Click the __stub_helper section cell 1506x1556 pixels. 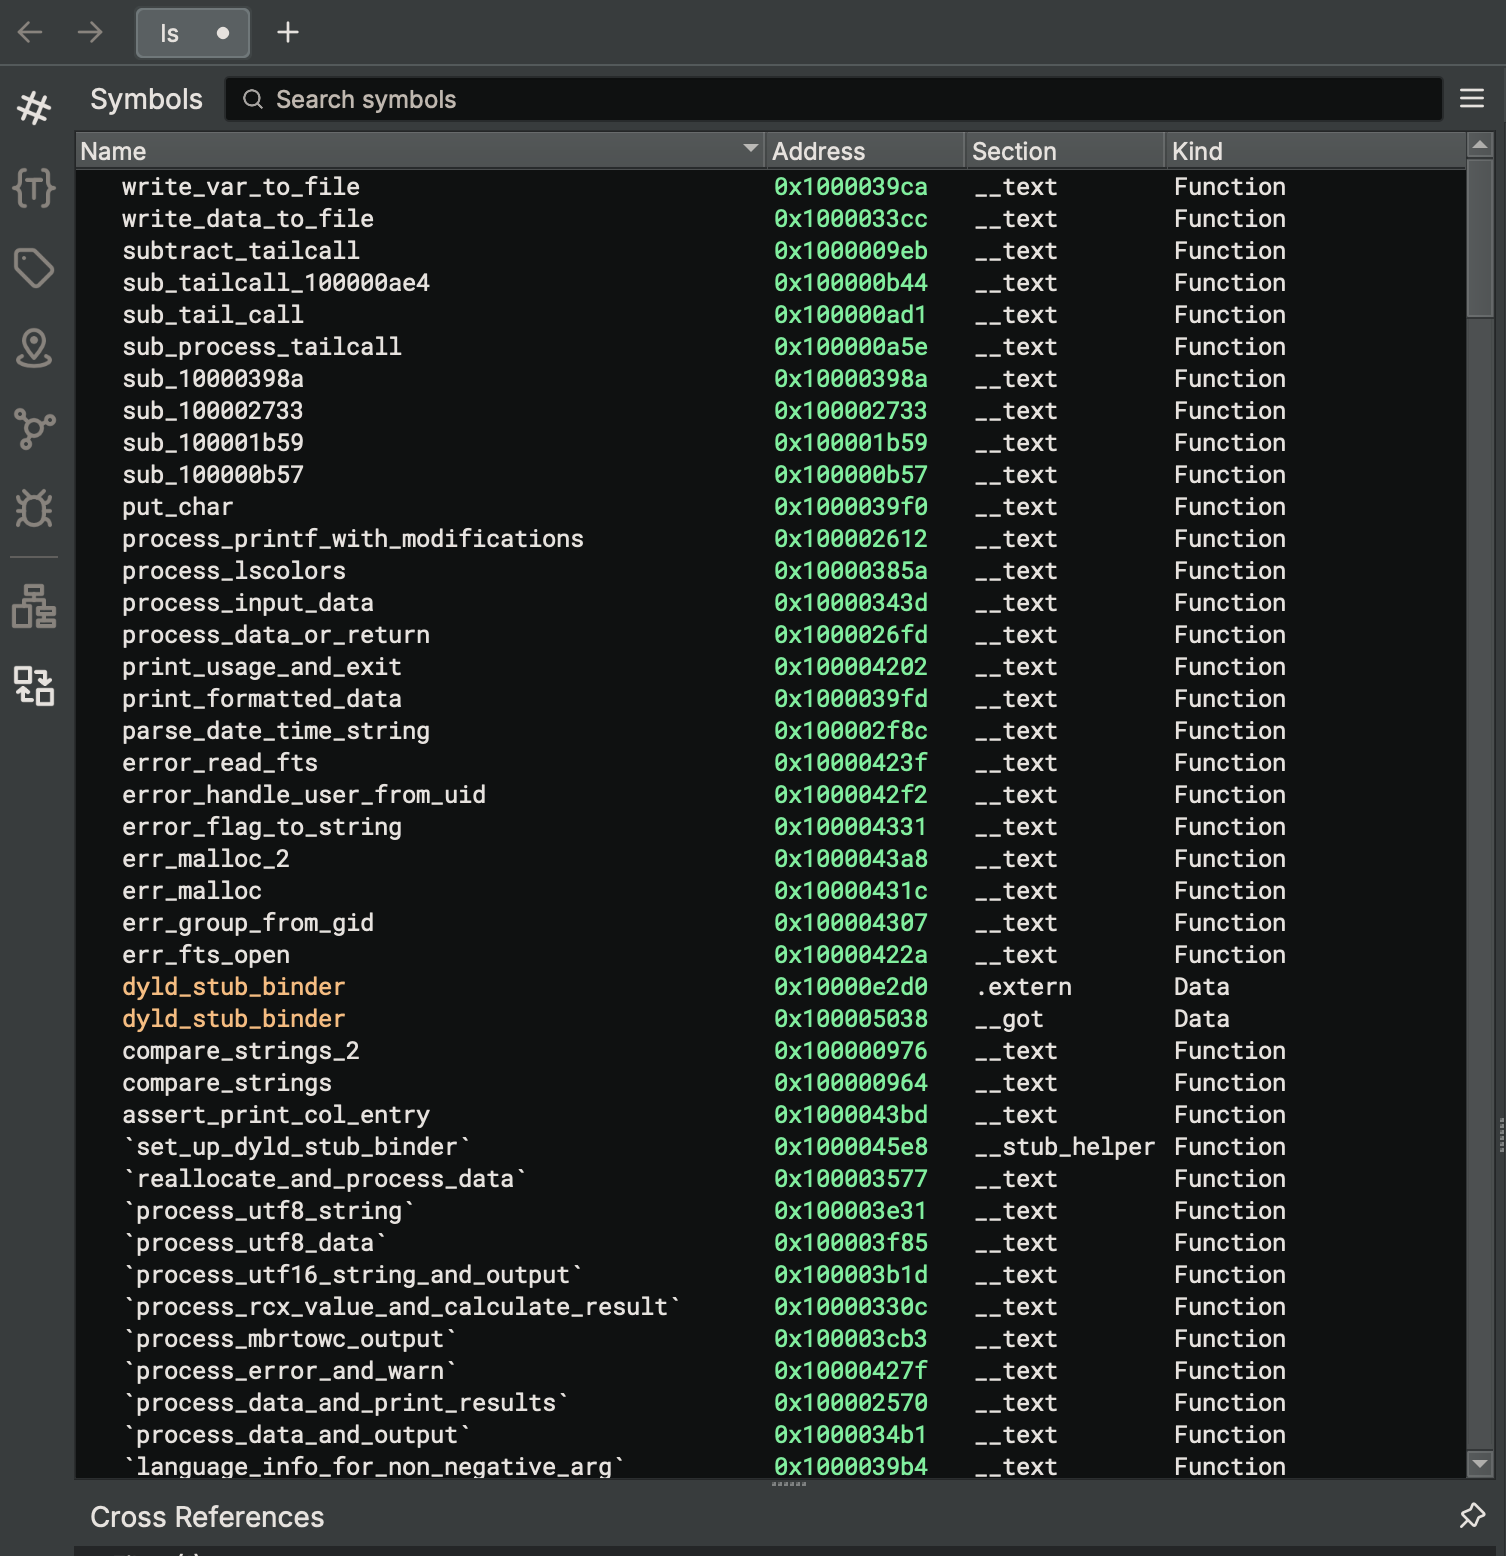(1065, 1147)
